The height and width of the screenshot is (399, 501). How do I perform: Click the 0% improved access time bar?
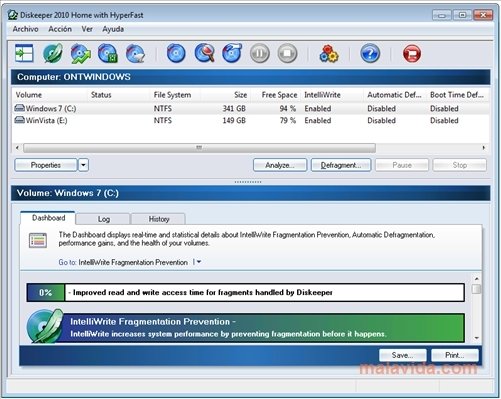pyautogui.click(x=246, y=293)
